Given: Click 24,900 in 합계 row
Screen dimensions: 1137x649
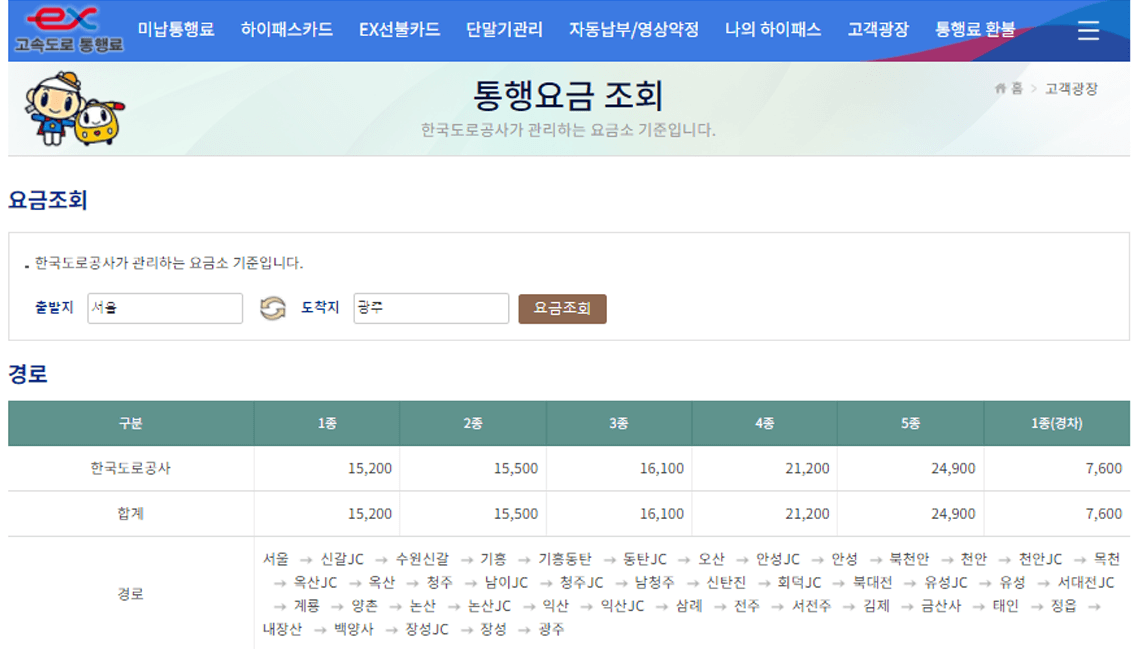Looking at the screenshot, I should (x=953, y=513).
